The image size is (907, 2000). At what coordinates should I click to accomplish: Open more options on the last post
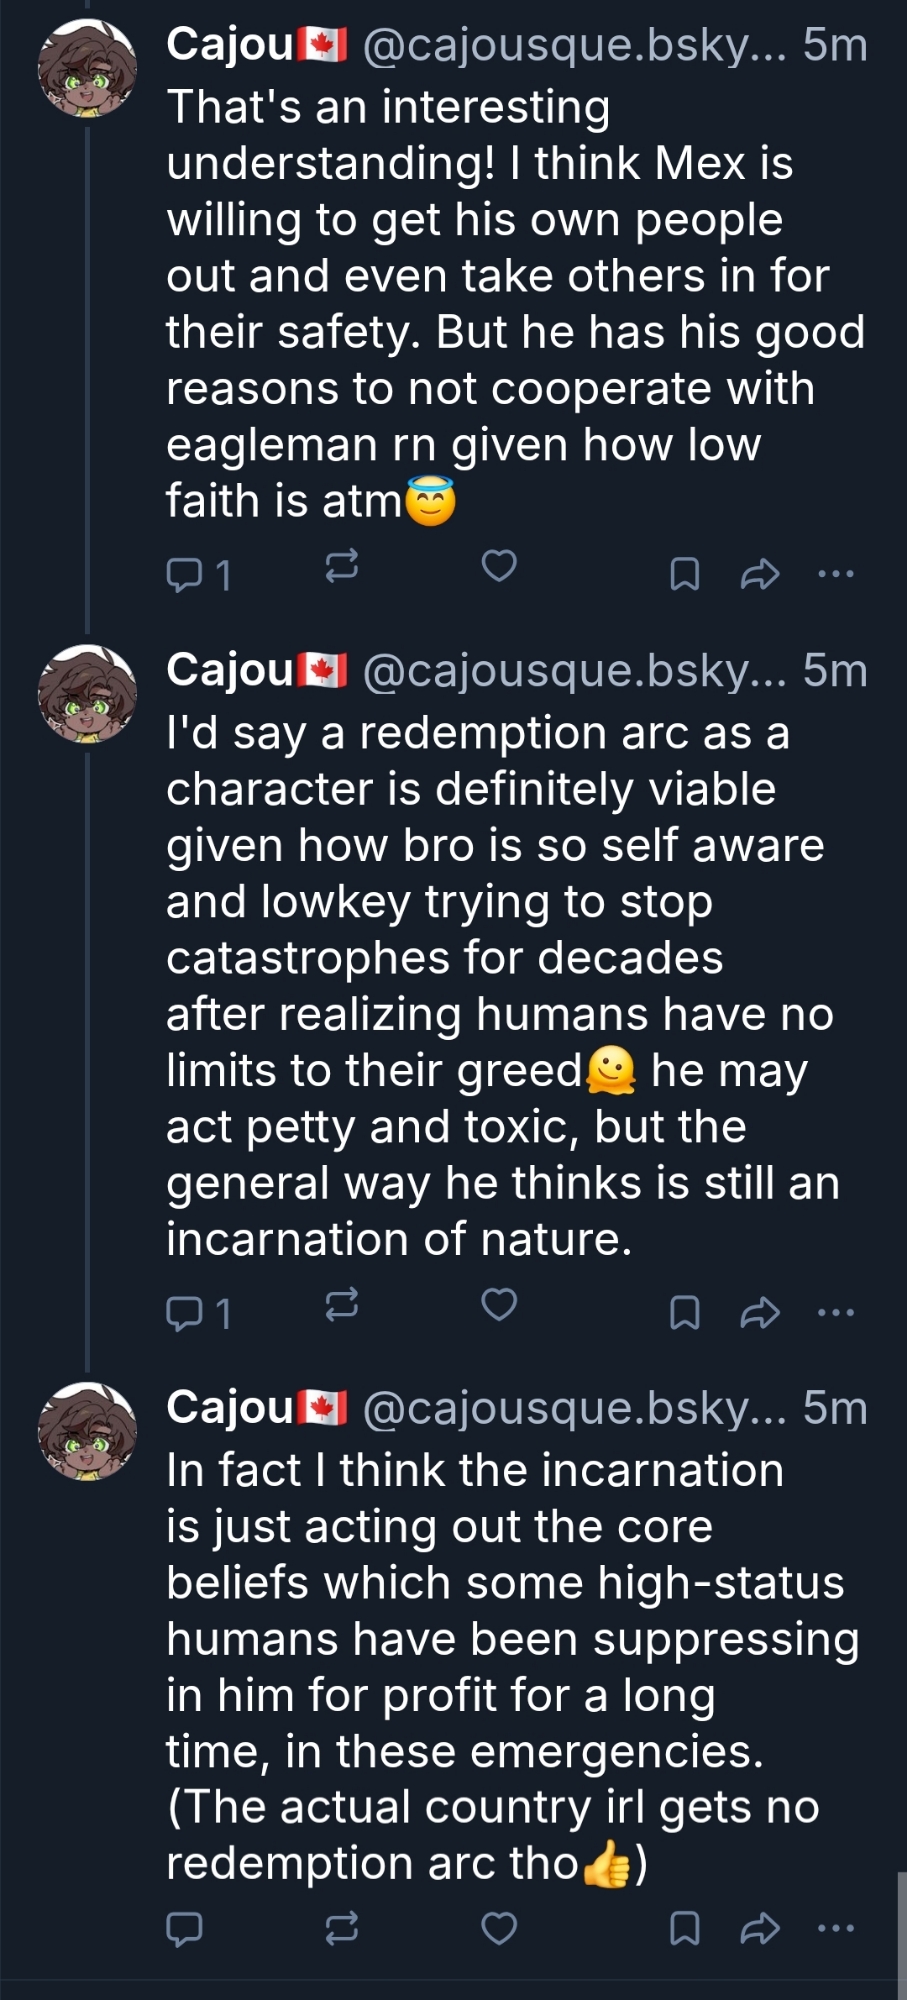click(836, 1928)
